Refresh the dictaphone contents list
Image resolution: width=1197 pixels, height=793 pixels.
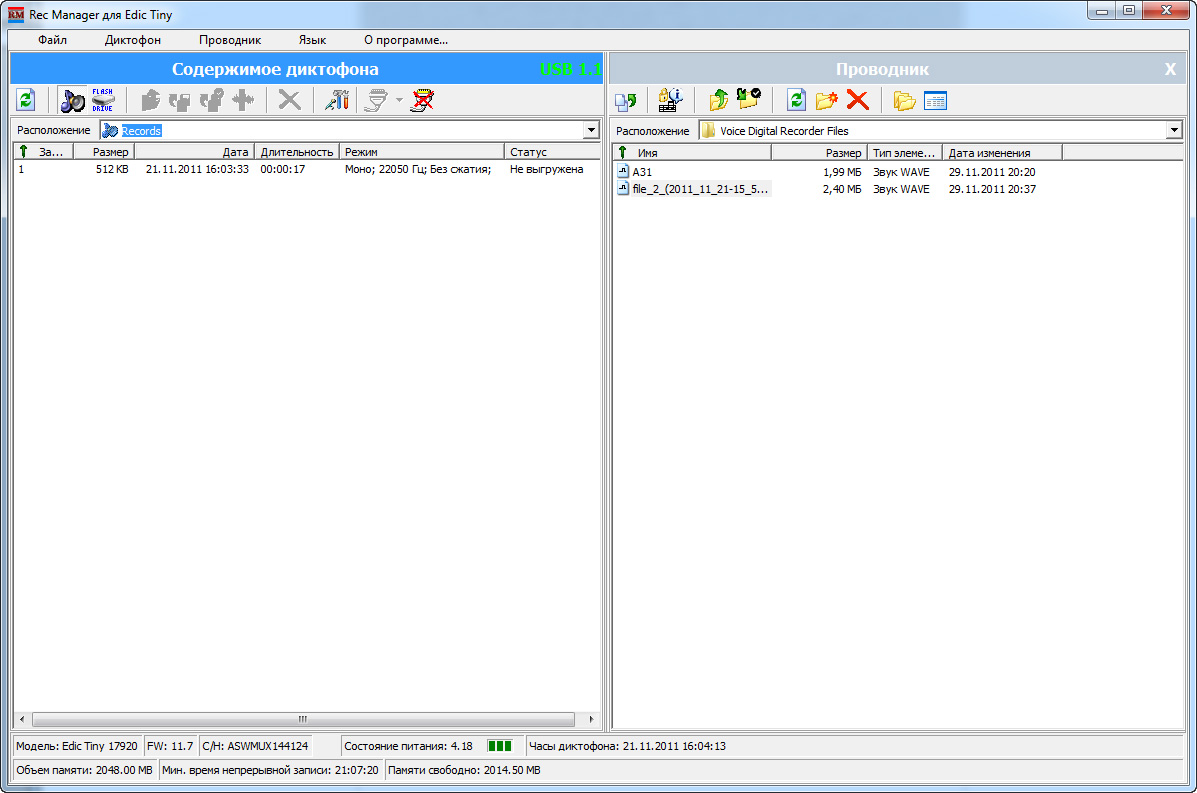(x=26, y=100)
